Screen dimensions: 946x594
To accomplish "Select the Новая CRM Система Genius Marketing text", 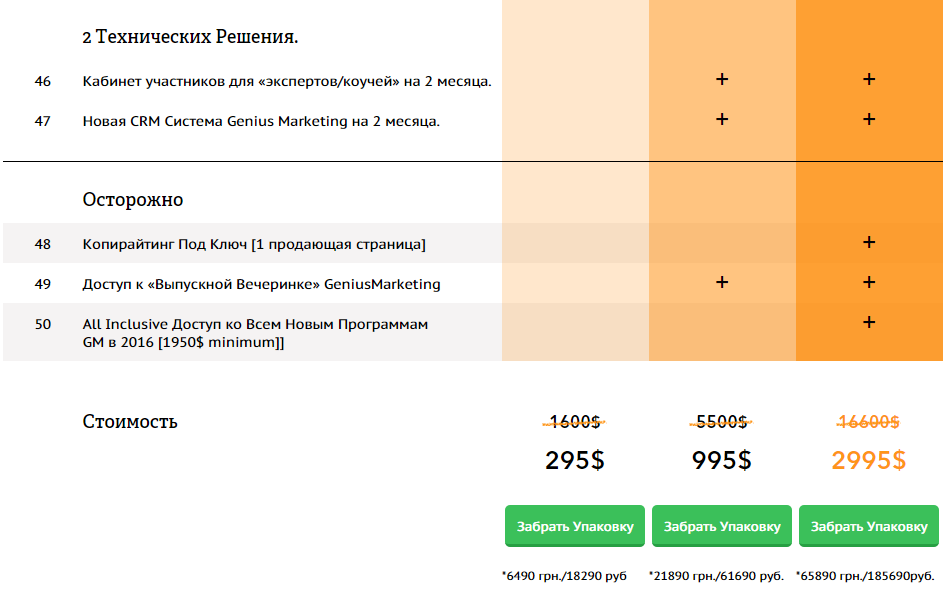I will (x=261, y=121).
